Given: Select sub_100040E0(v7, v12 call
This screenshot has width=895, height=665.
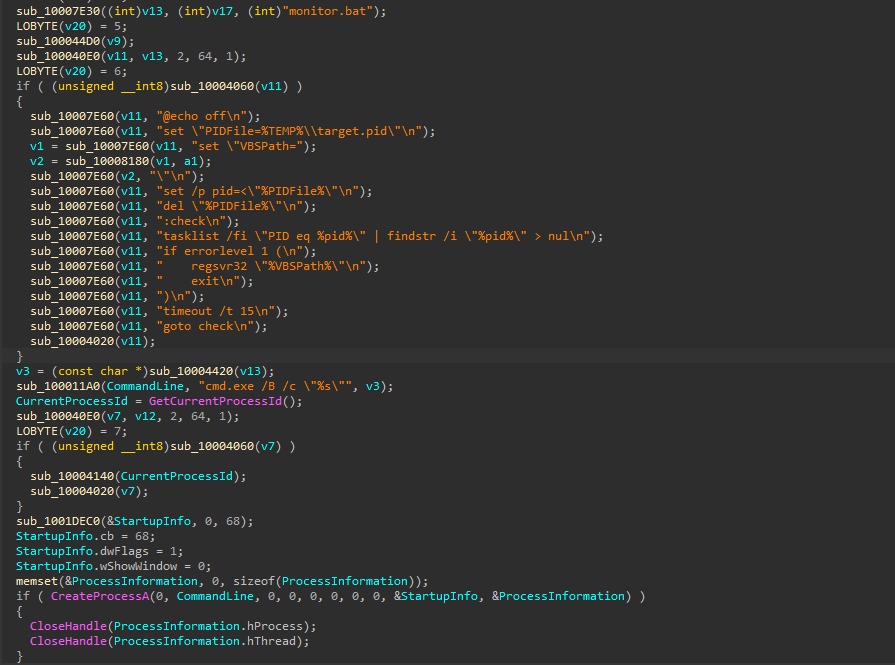Looking at the screenshot, I should [x=128, y=416].
